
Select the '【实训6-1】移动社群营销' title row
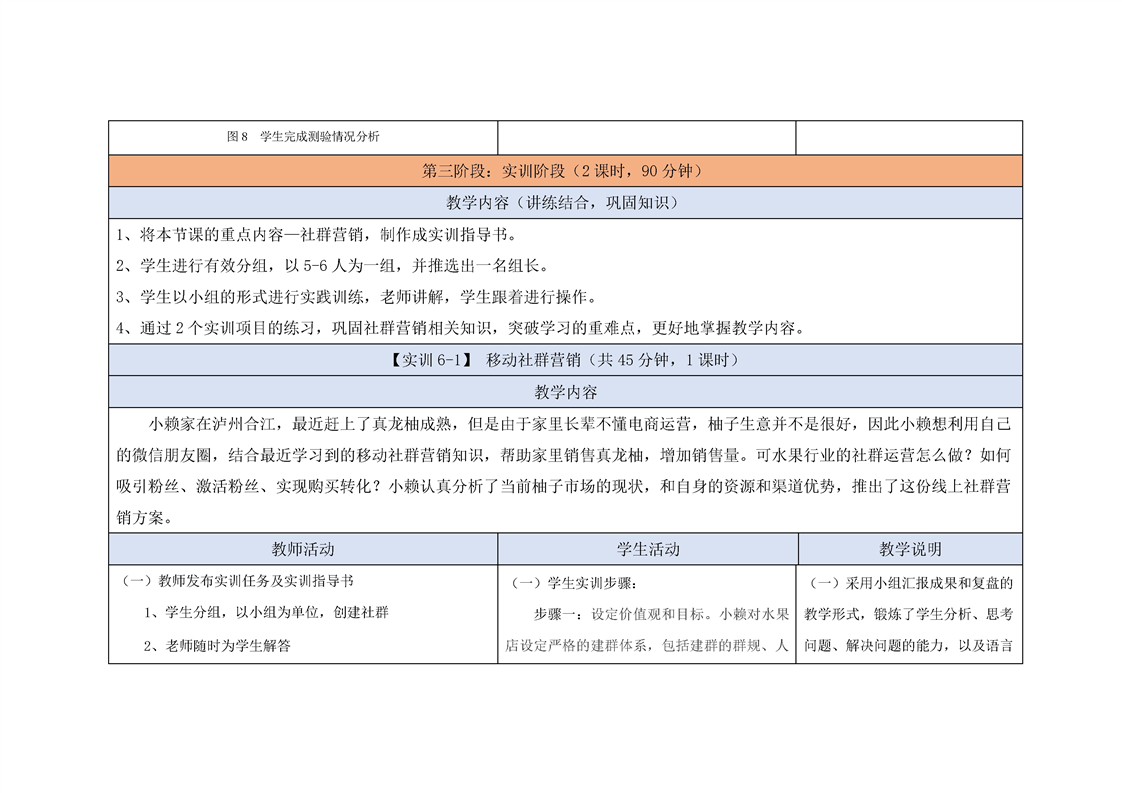565,360
